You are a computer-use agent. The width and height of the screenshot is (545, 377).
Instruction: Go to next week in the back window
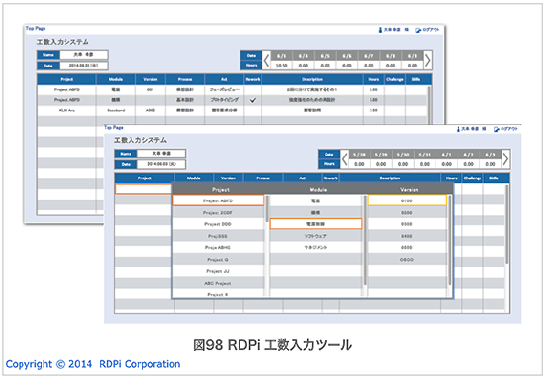coord(428,60)
